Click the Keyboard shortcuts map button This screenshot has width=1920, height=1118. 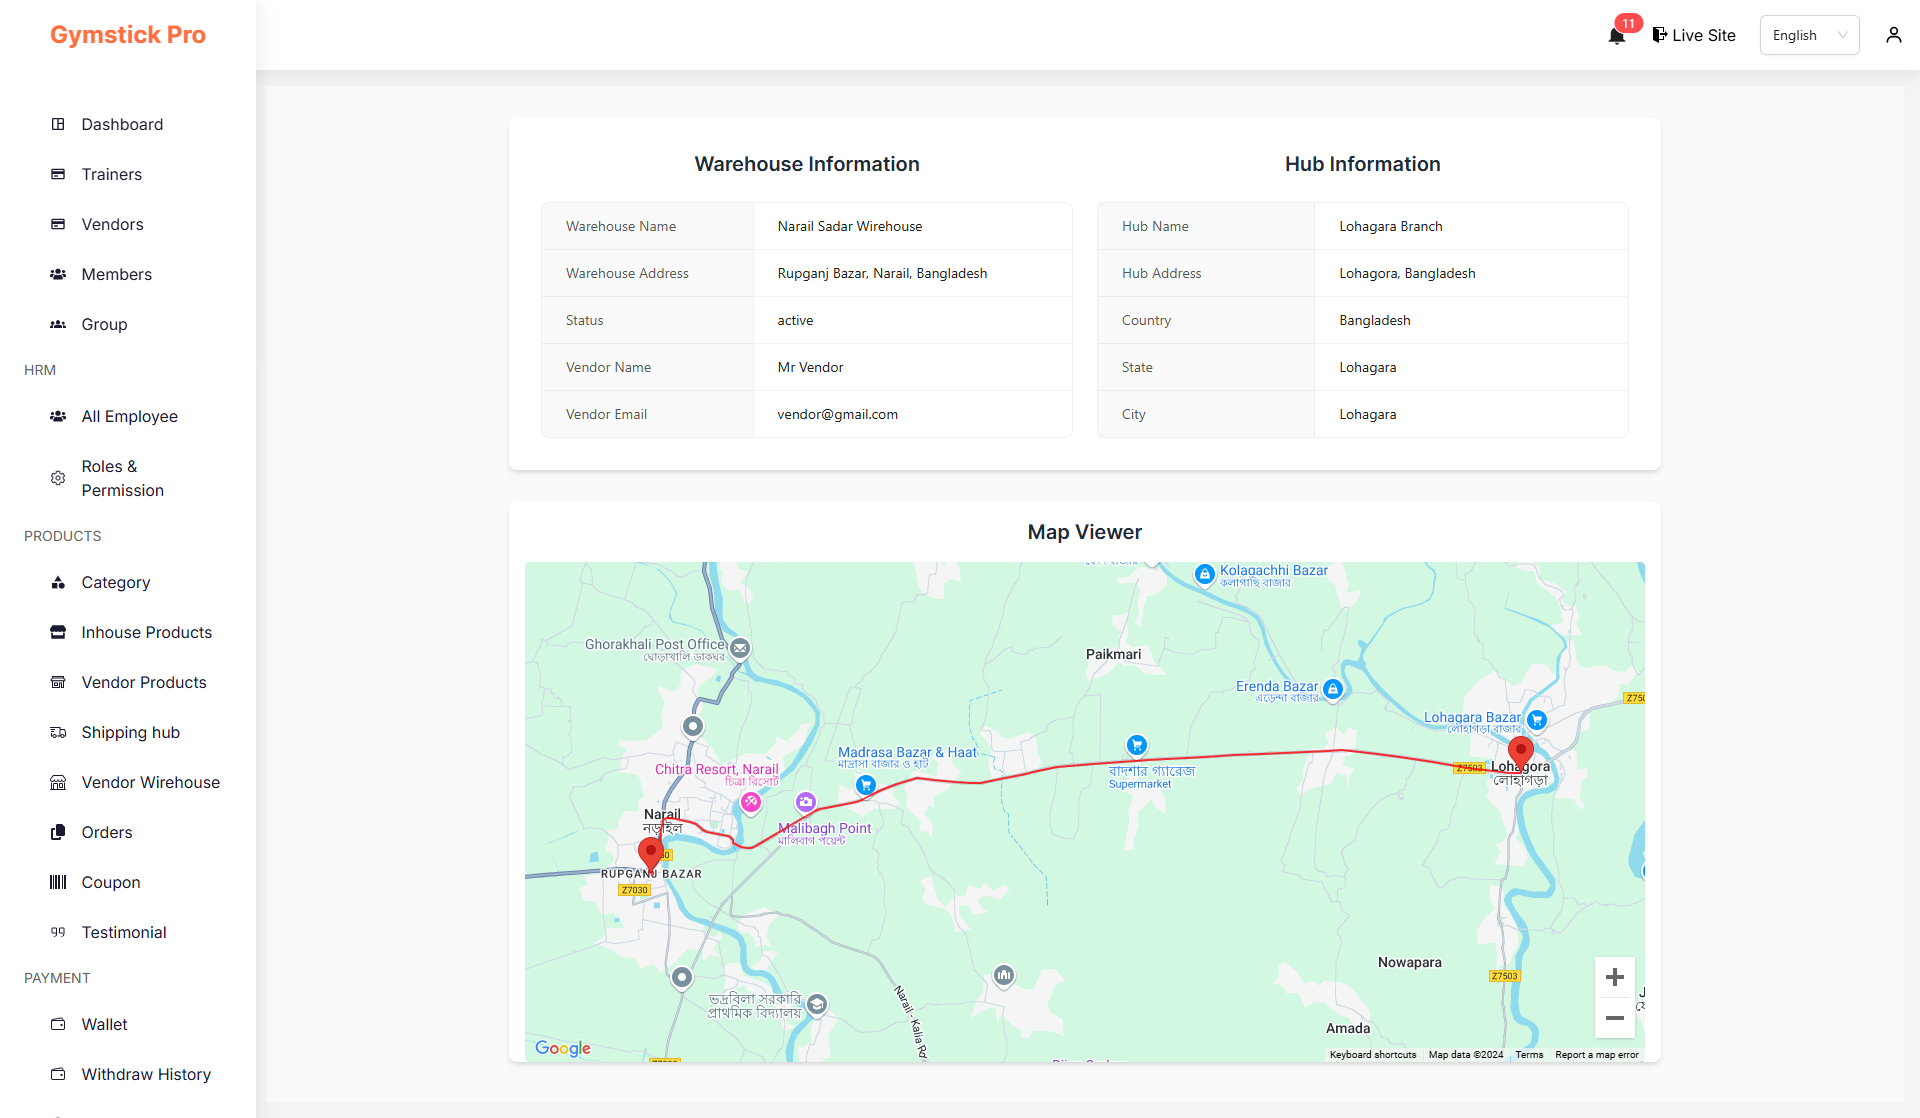pos(1372,1054)
